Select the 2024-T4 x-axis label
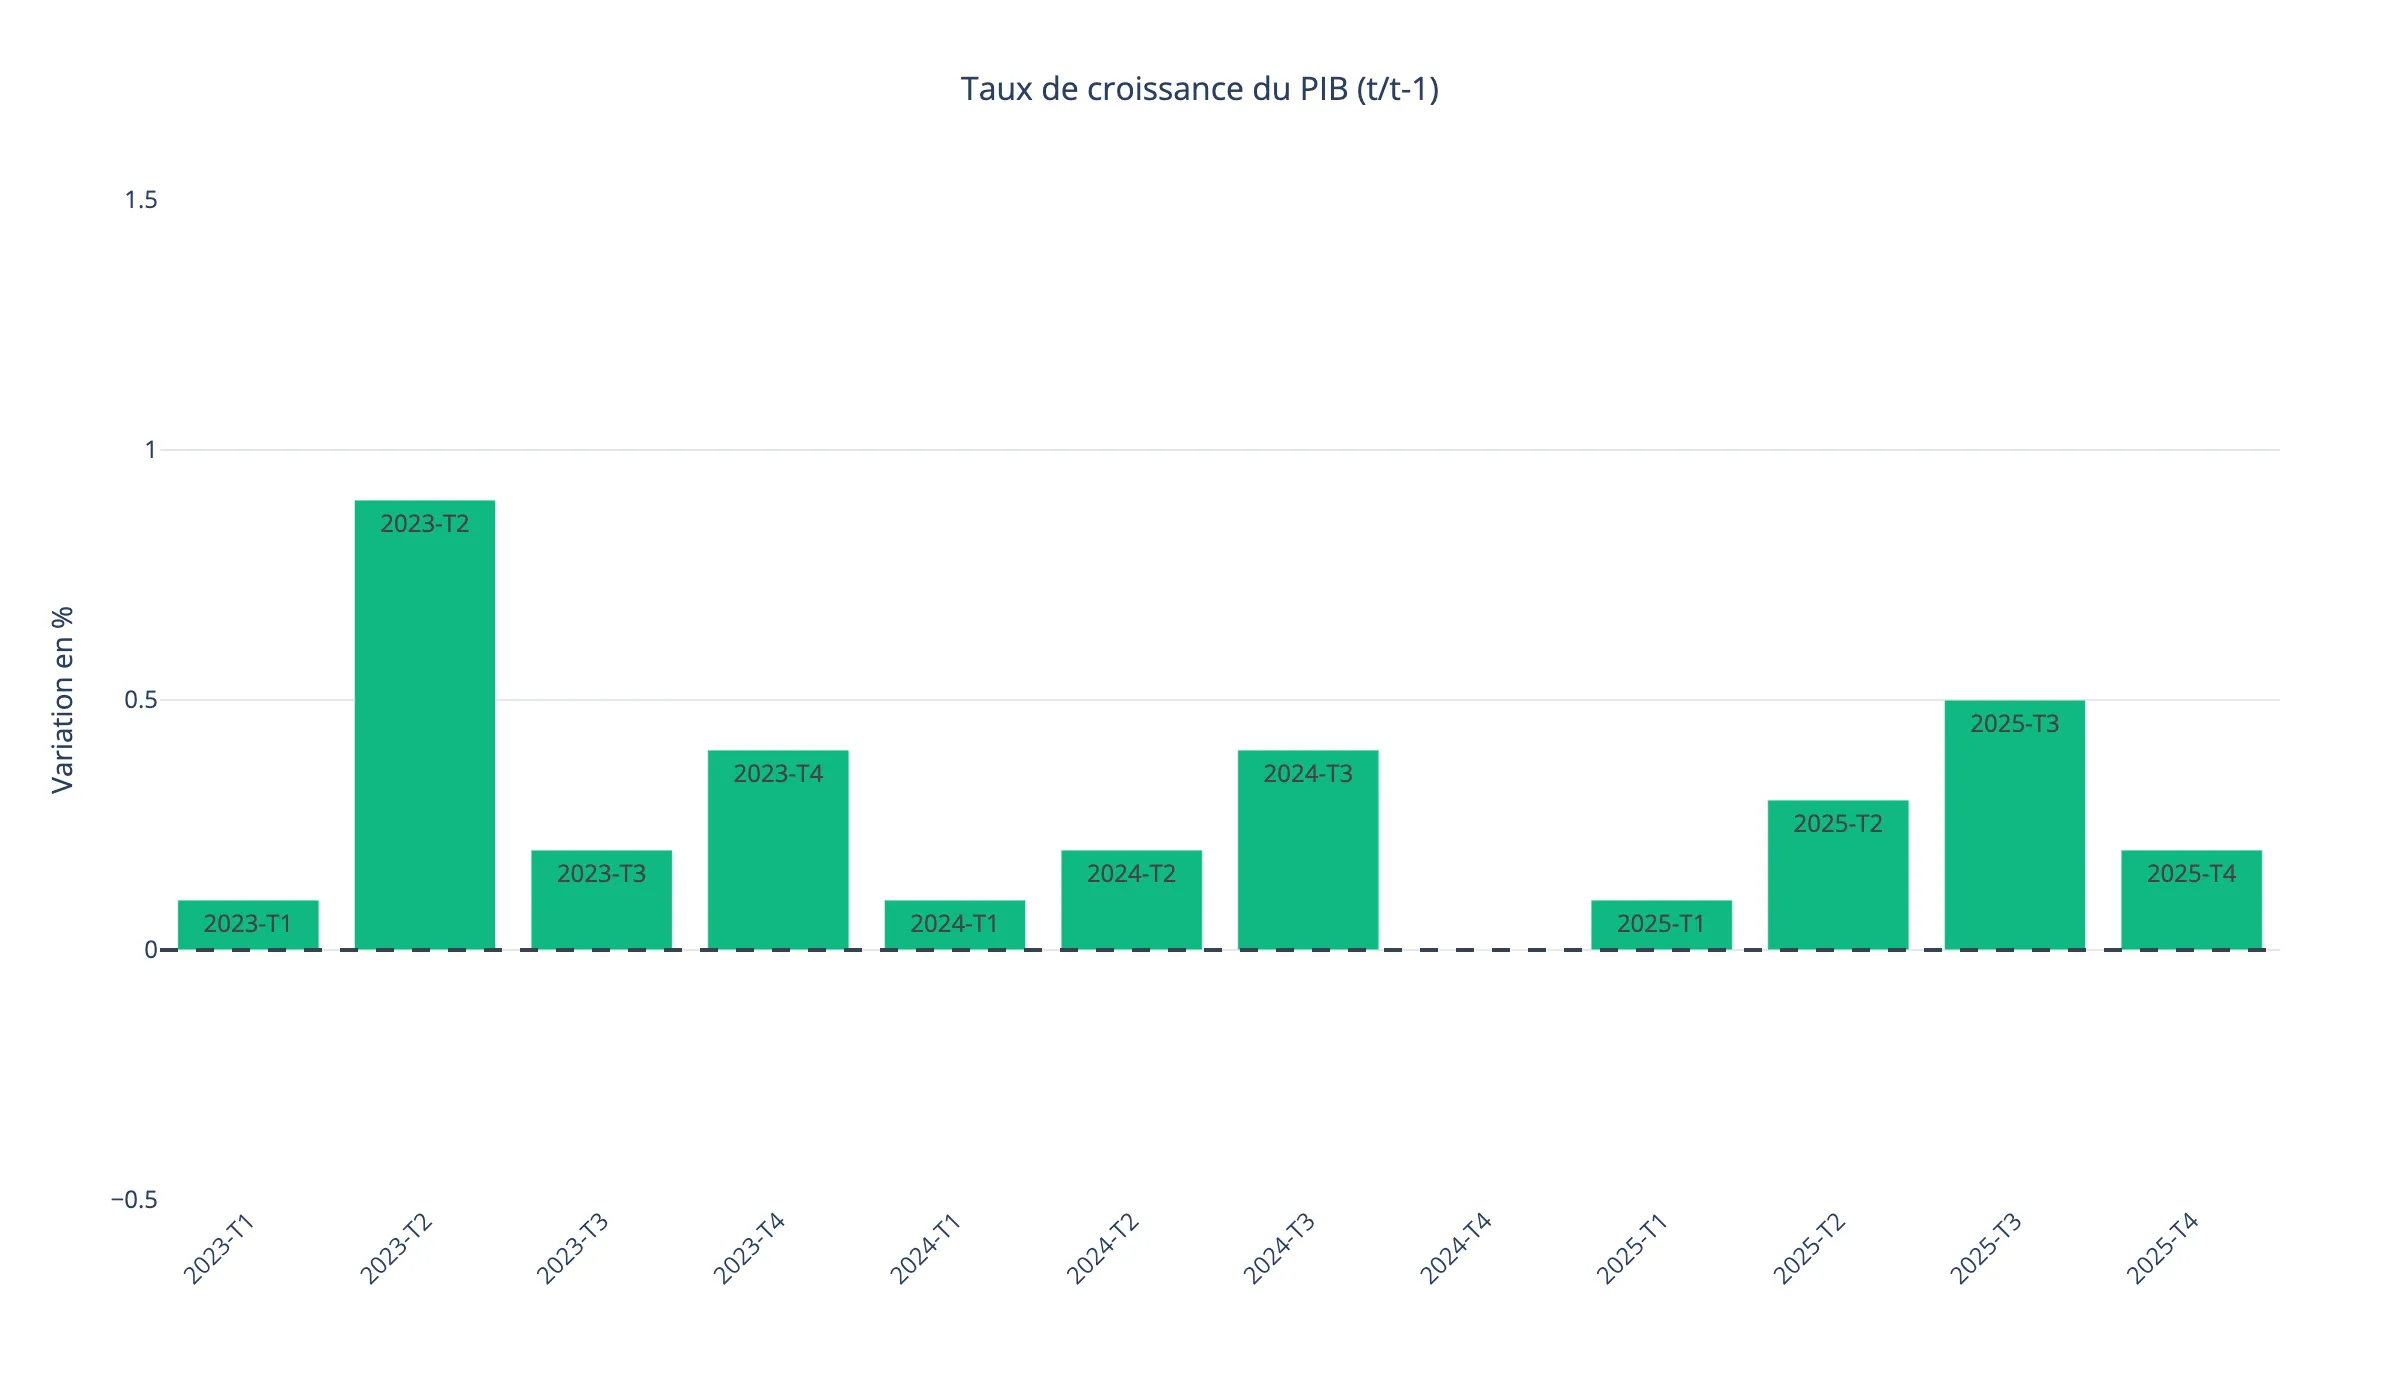 tap(1455, 1250)
